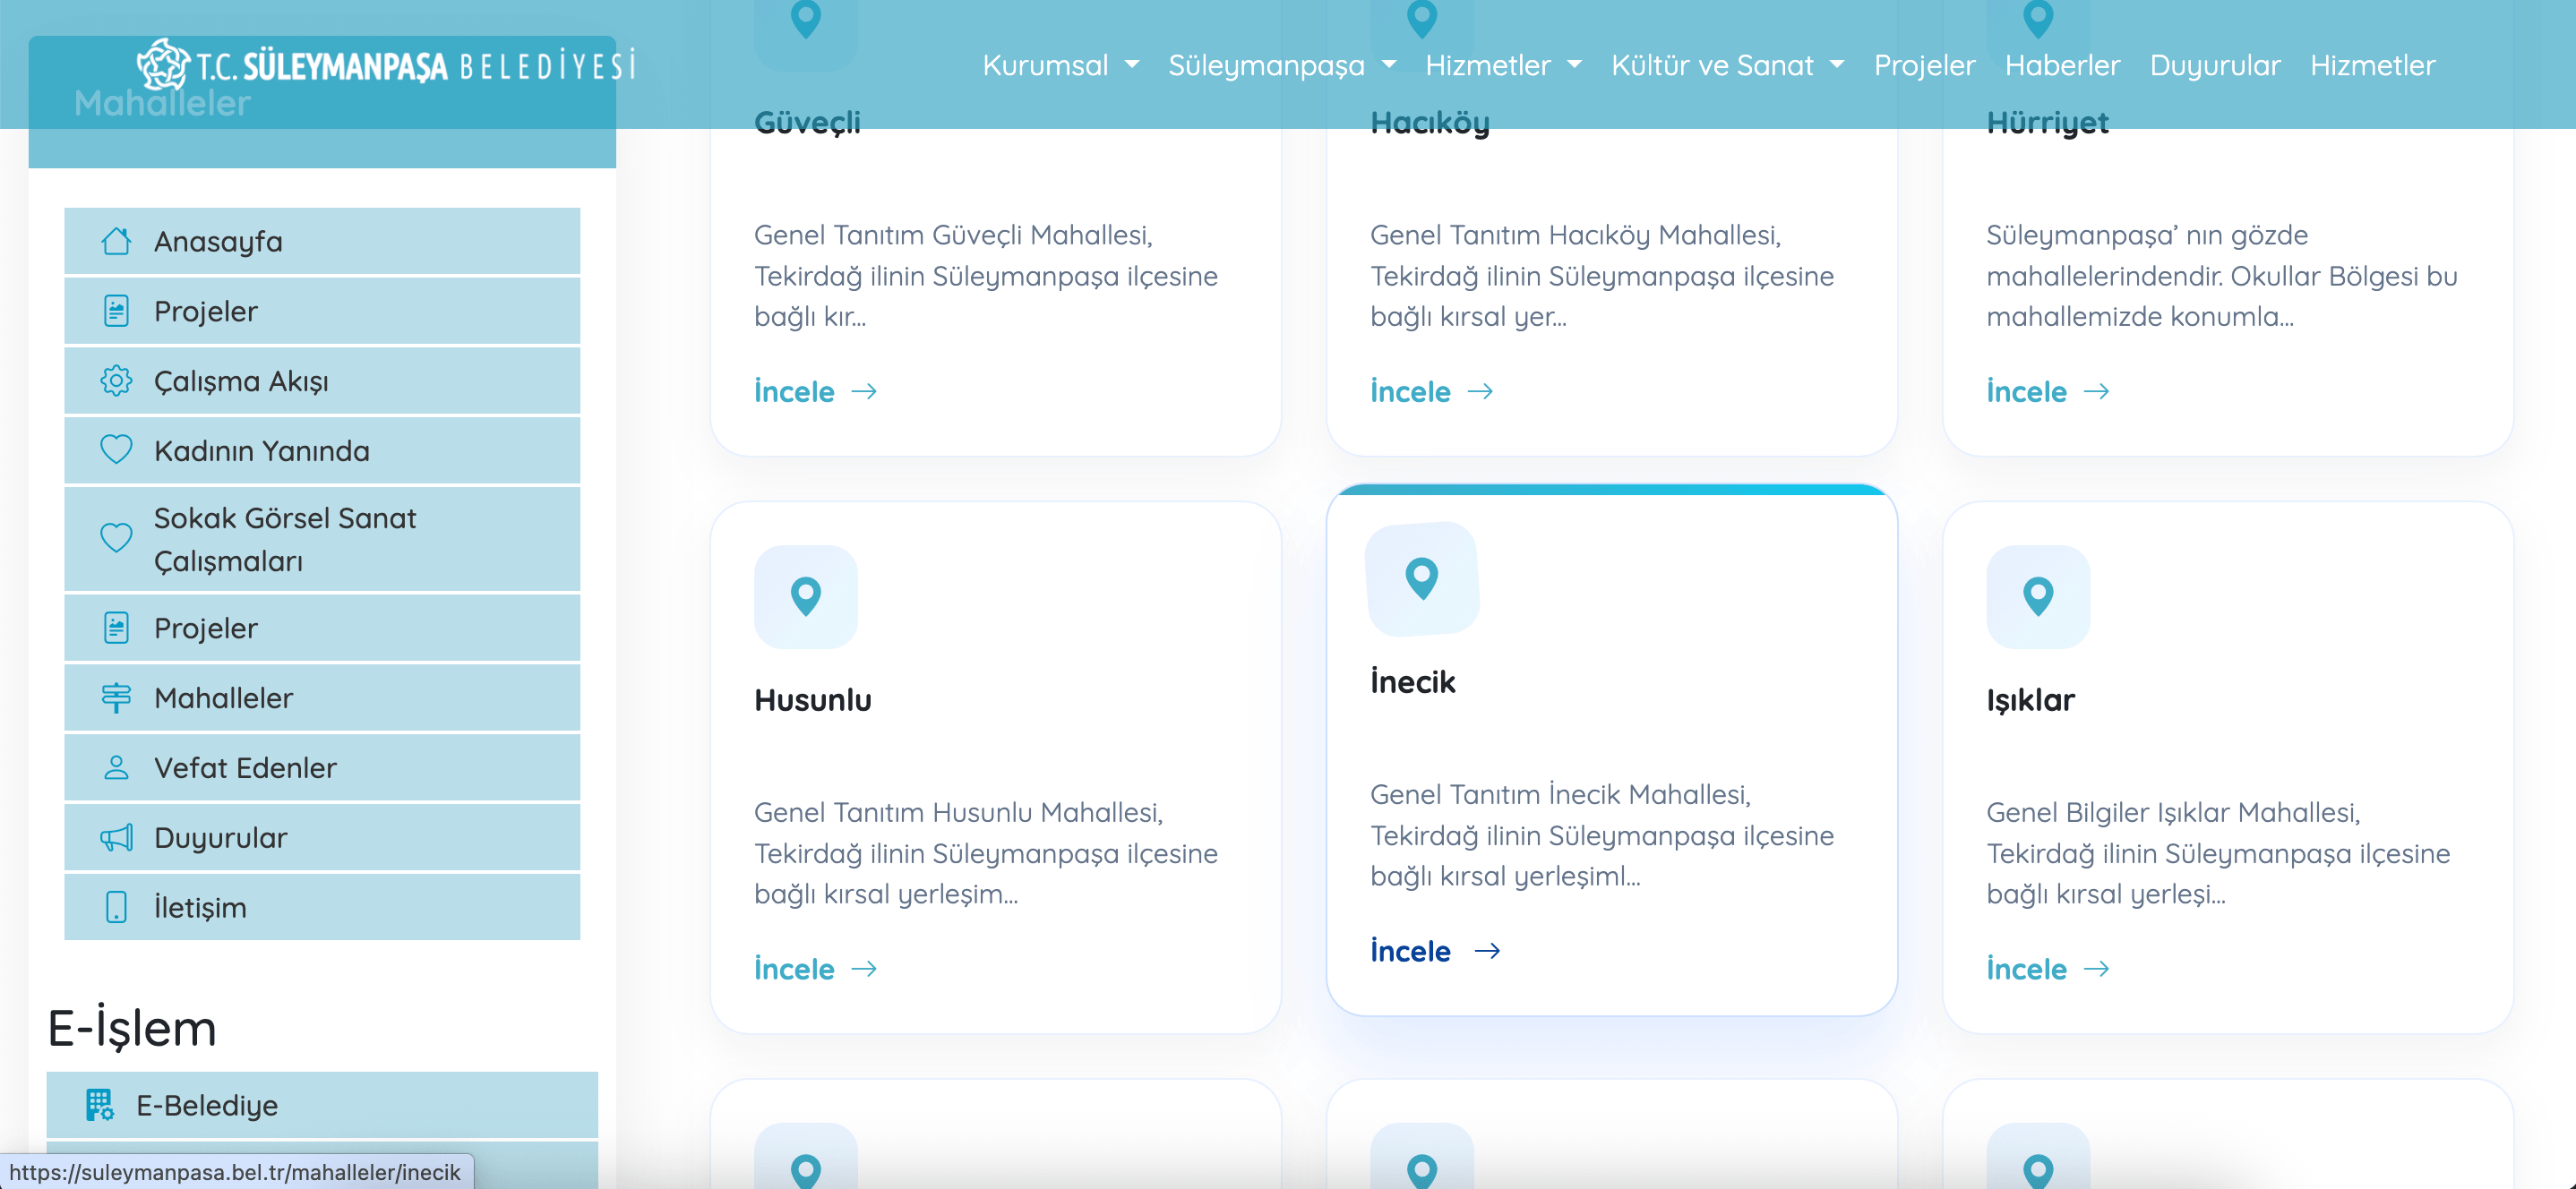Image resolution: width=2576 pixels, height=1189 pixels.
Task: Click İncele link on İnecik card
Action: (x=1410, y=951)
